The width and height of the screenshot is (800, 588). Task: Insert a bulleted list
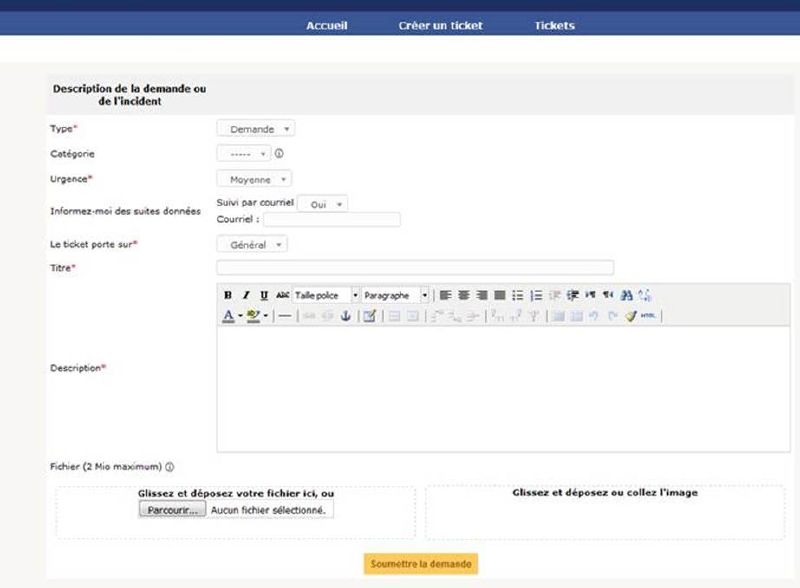pyautogui.click(x=518, y=296)
